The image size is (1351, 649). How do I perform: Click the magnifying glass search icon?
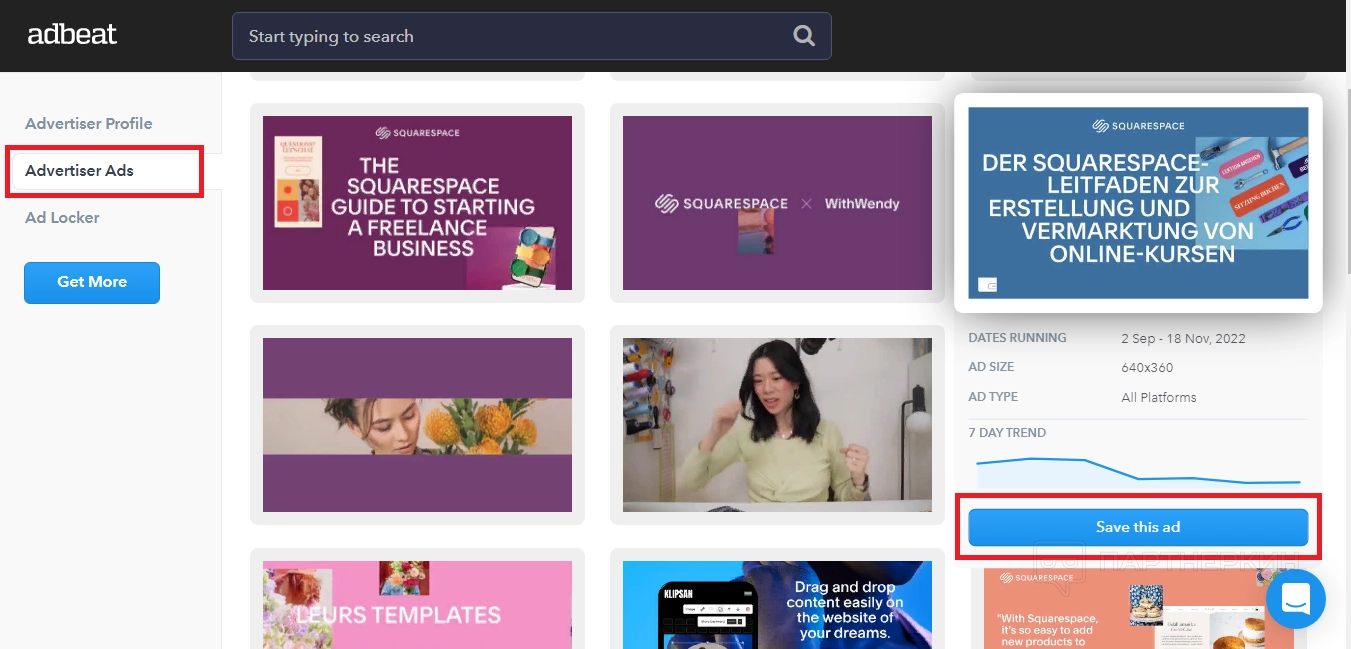point(803,36)
